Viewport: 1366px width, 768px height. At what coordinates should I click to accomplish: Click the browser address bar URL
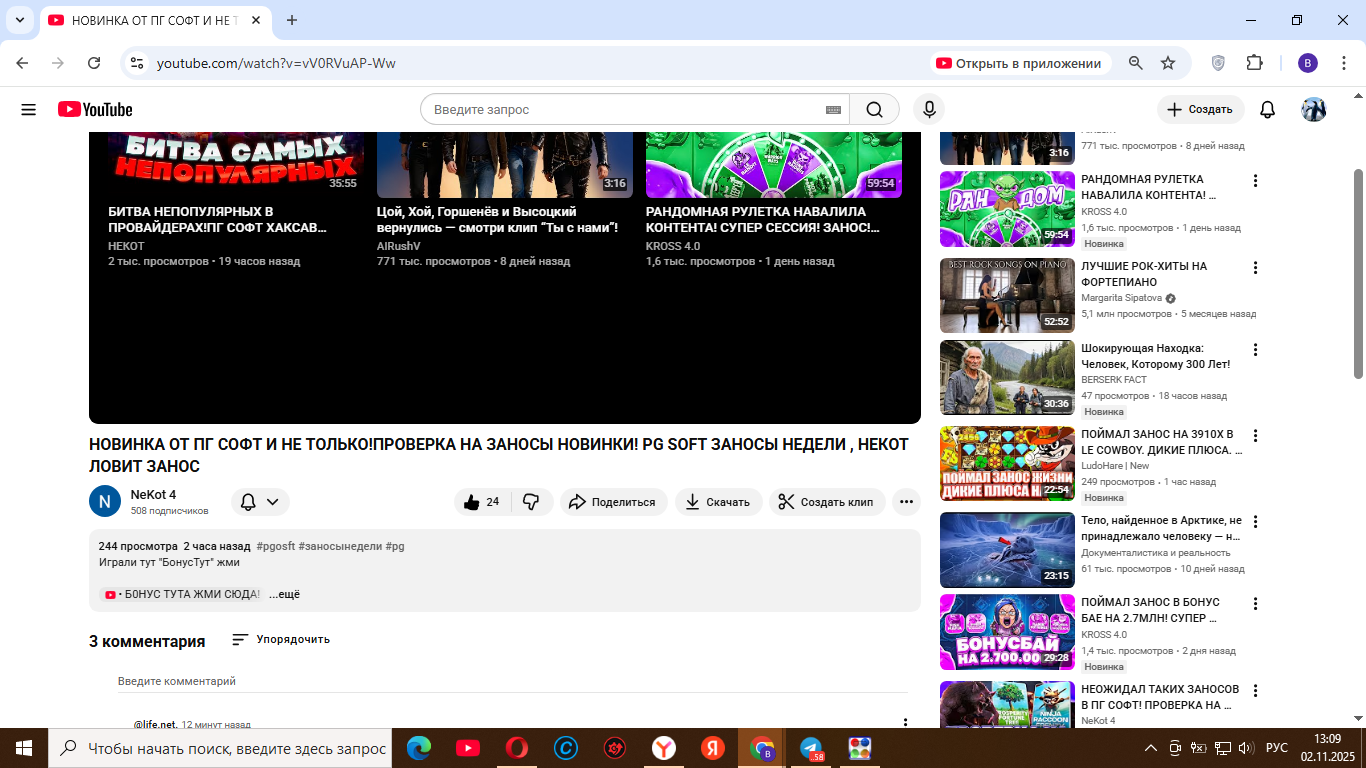pyautogui.click(x=276, y=63)
